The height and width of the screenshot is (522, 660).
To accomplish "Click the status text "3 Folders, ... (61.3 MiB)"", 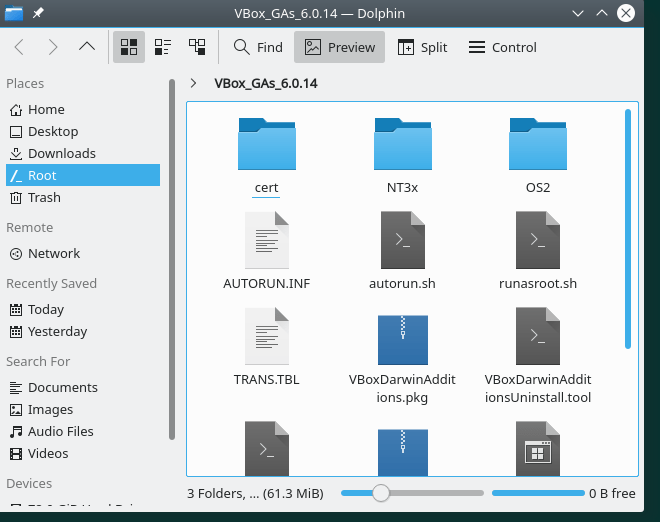I will (x=255, y=493).
